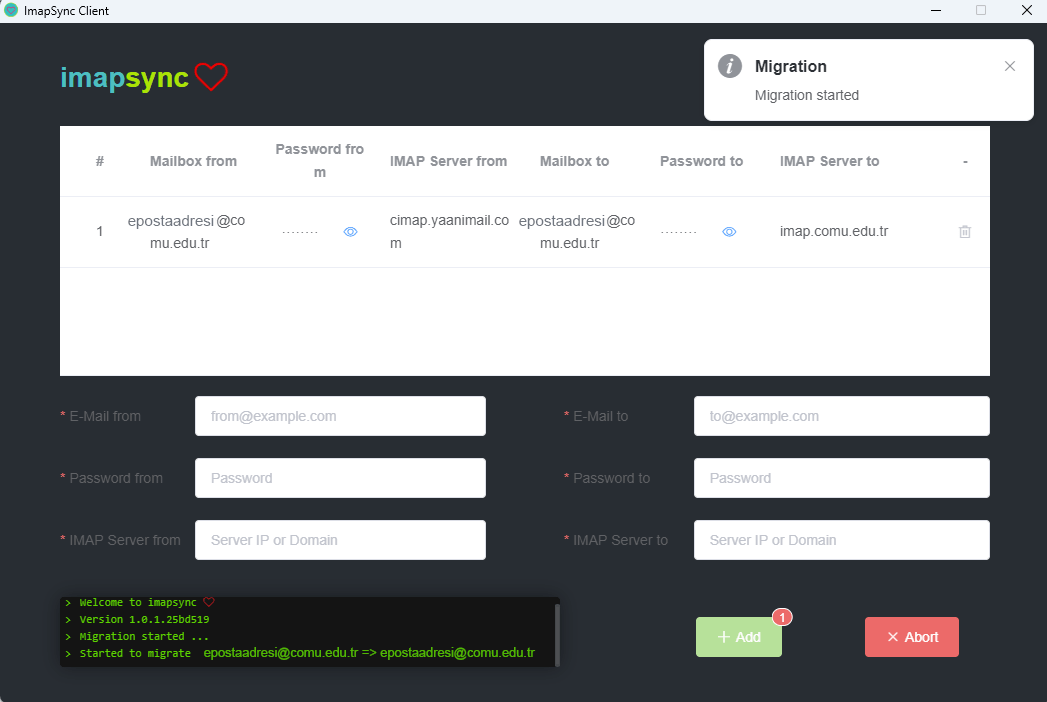Click the 'E-Mail from' field label

click(x=105, y=416)
